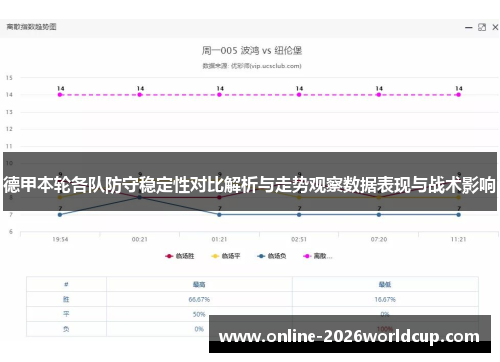This screenshot has height=362, width=500.
Task: Click the 最高 column header
Action: pyautogui.click(x=199, y=284)
